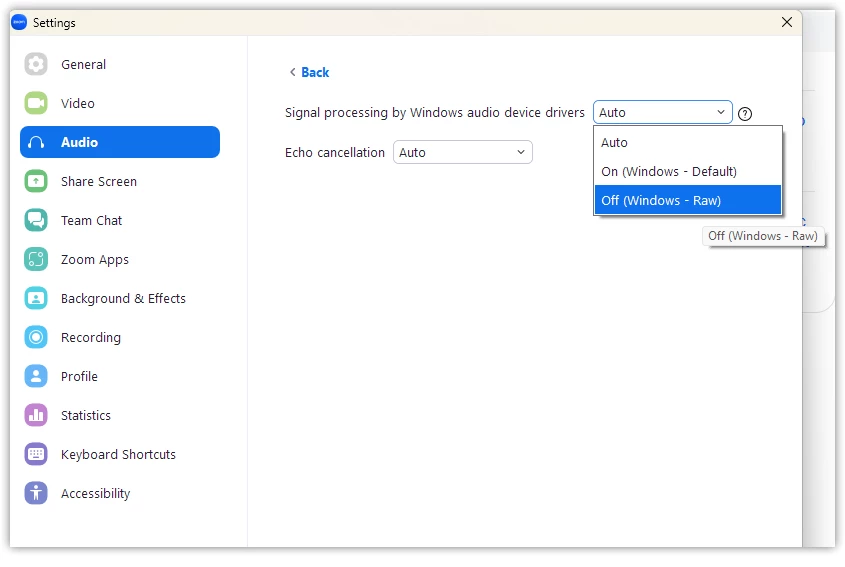
Task: Open the Echo cancellation dropdown
Action: 462,153
